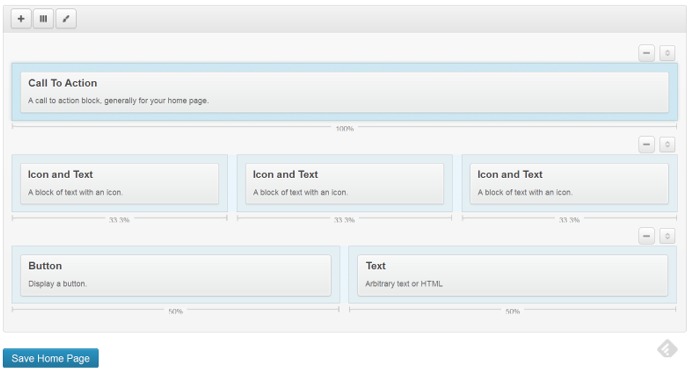Image resolution: width=692 pixels, height=371 pixels.
Task: Click the 33.3% label under last Icon column
Action: tap(569, 220)
